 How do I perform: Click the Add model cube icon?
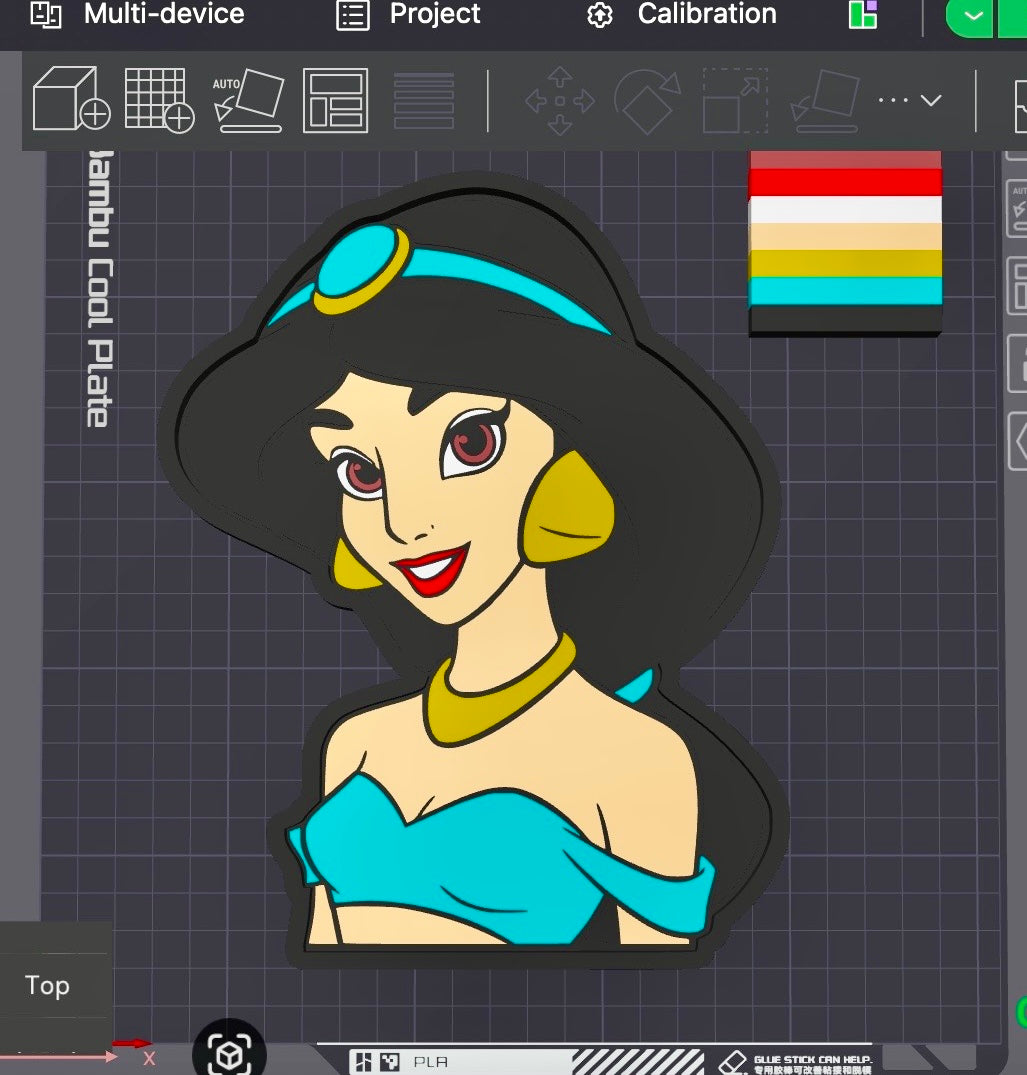point(71,98)
